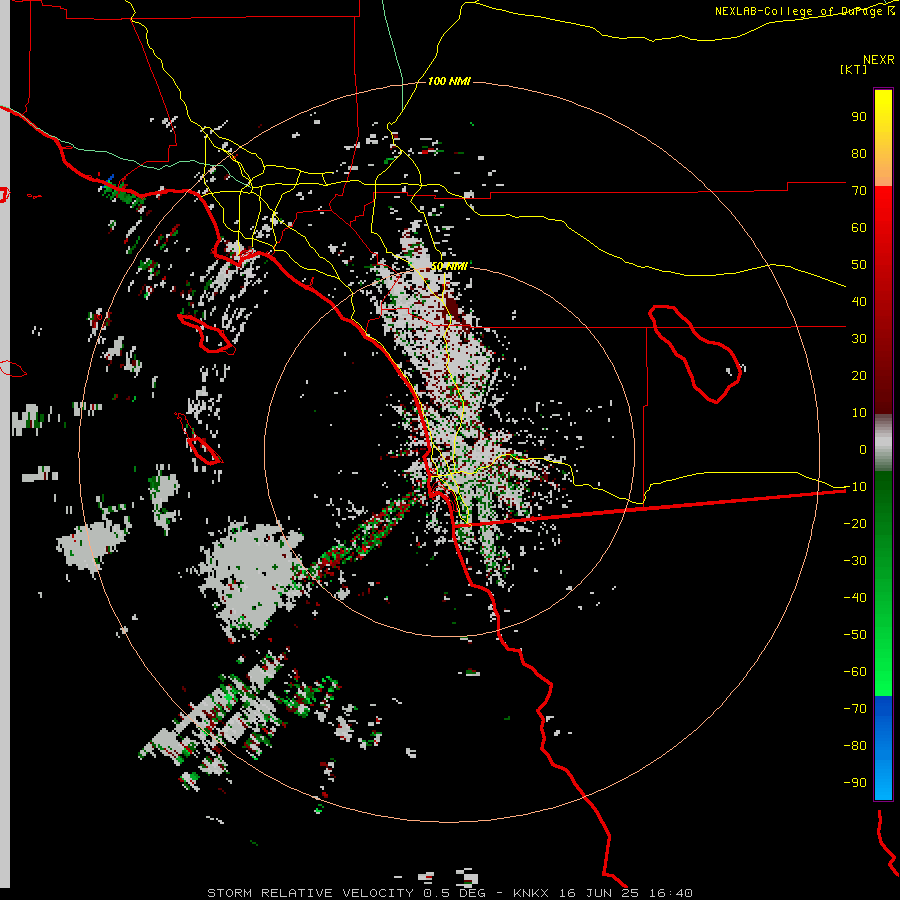Viewport: 900px width, 900px height.
Task: Click the -60 value on velocity scale
Action: (x=855, y=672)
